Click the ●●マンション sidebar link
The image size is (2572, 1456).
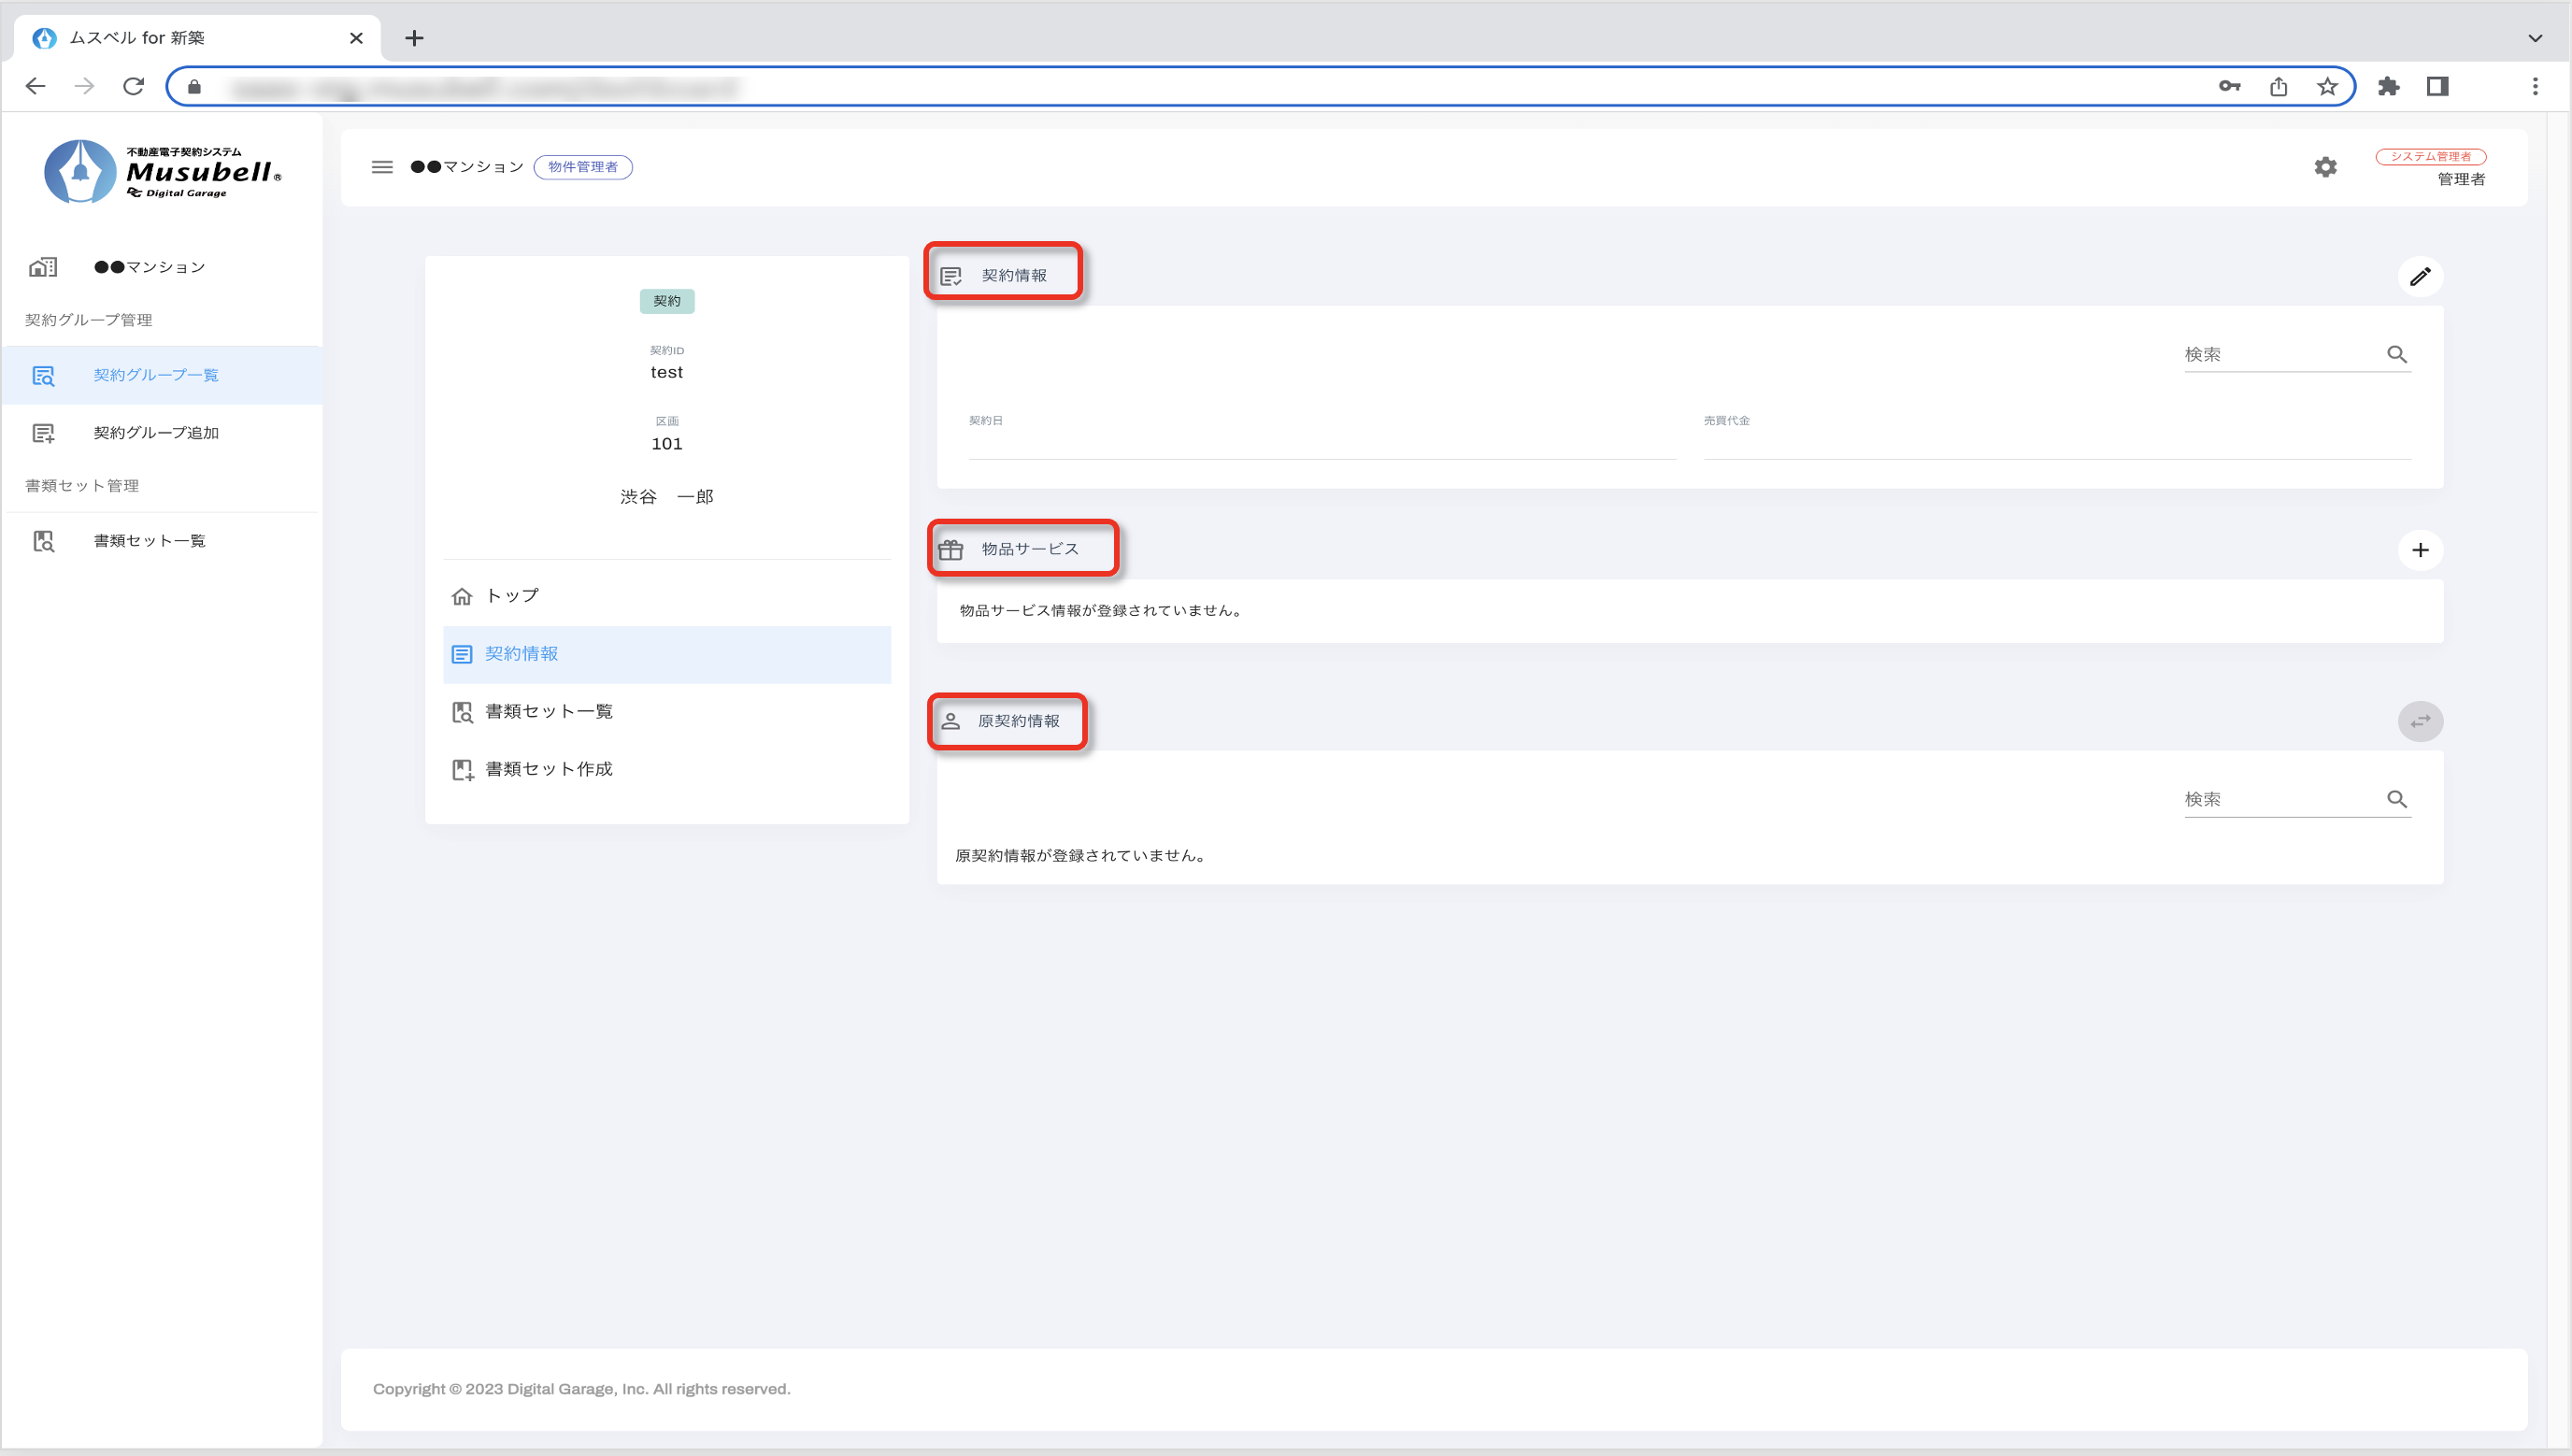pos(149,267)
